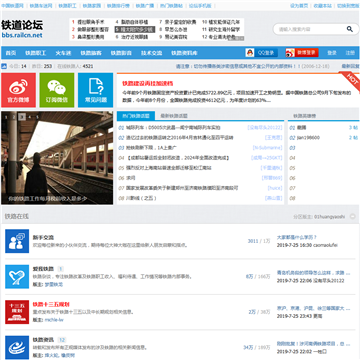Open moderator link michle-lw
The height and width of the screenshot is (360, 360).
(x=54, y=320)
